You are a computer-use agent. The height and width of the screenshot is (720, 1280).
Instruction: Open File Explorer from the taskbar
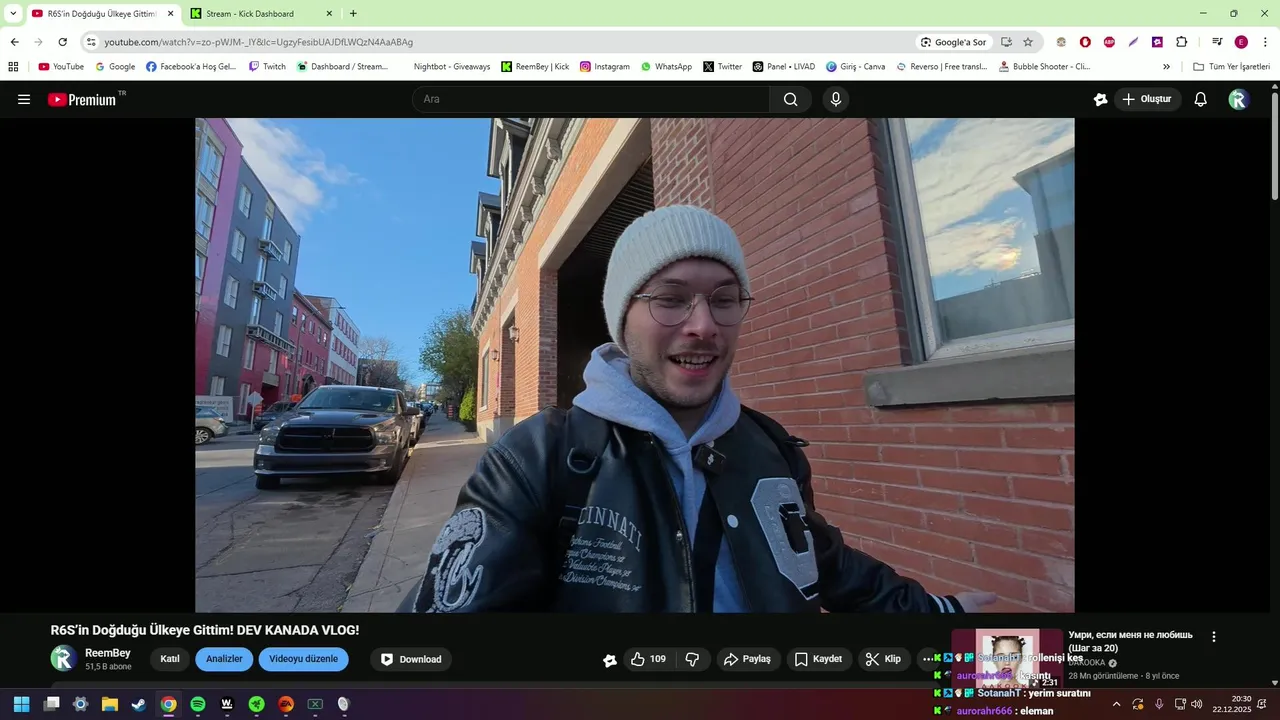coord(110,704)
